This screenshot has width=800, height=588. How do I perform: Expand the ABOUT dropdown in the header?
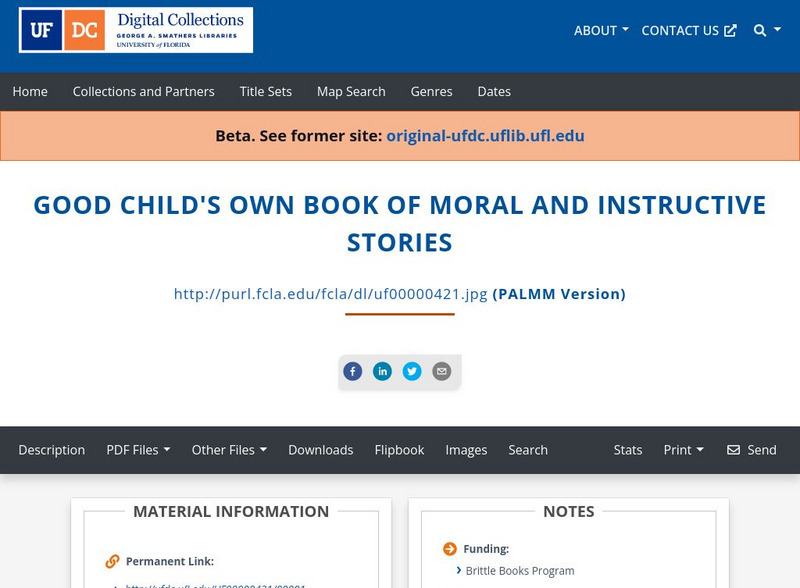599,30
